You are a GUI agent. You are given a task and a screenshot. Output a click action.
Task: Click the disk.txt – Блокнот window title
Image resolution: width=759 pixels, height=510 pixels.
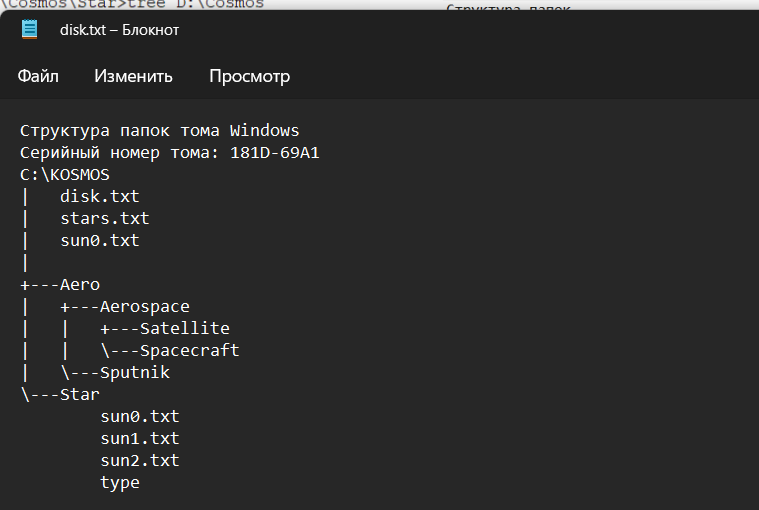pos(120,30)
